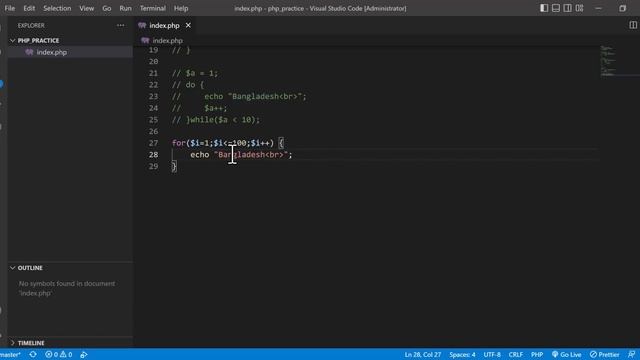This screenshot has width=640, height=360.
Task: Click commented line // }while($a < 10);
Action: 216,120
